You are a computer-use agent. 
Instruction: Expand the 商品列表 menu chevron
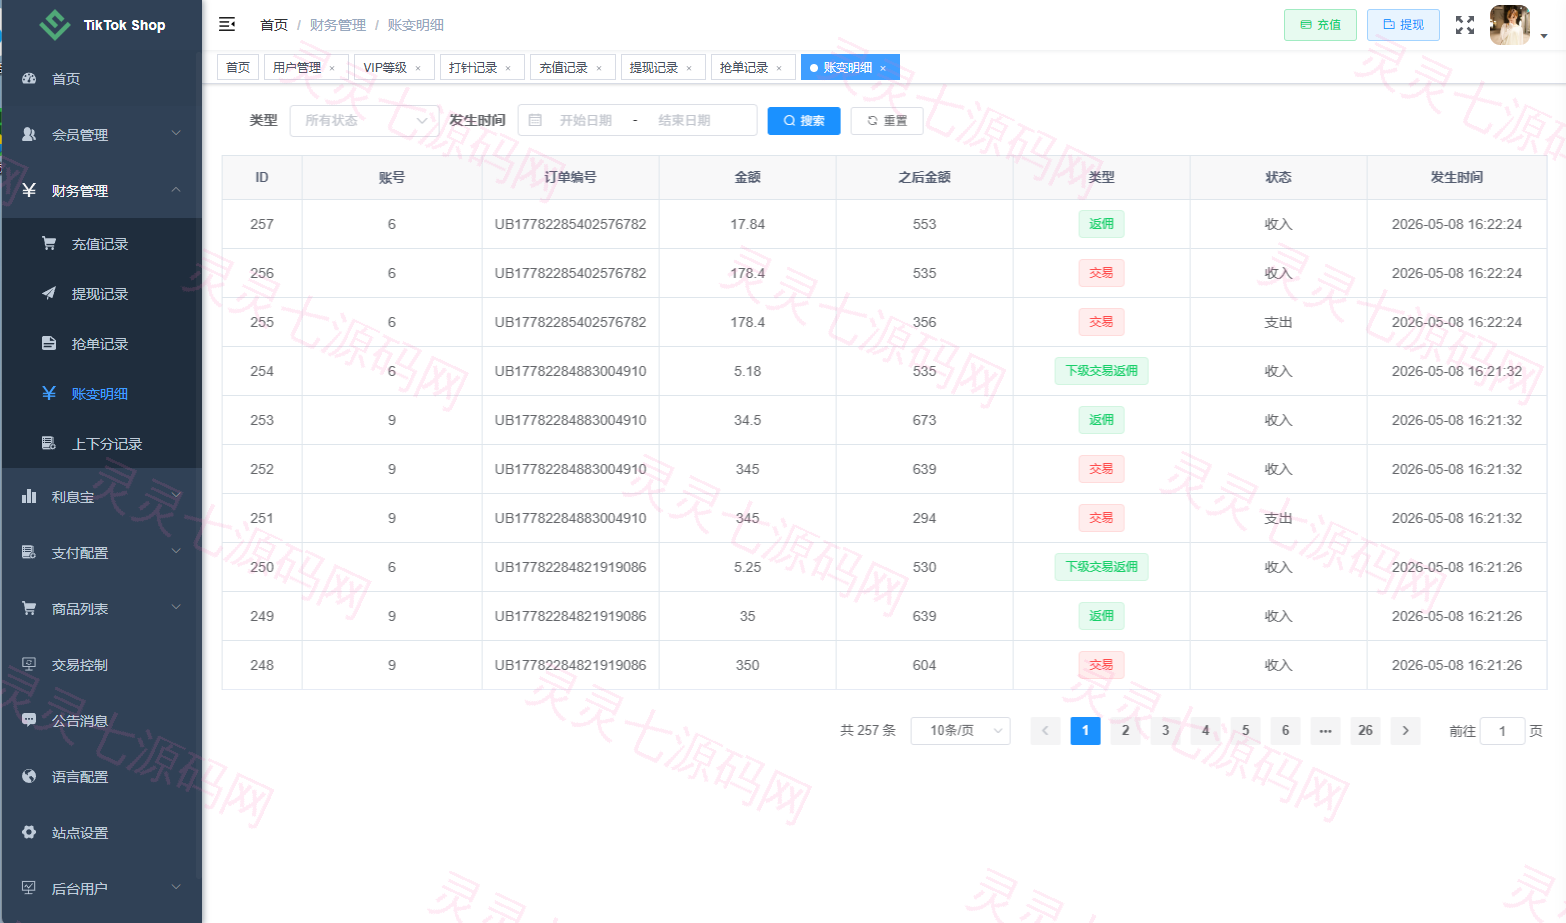[x=176, y=608]
